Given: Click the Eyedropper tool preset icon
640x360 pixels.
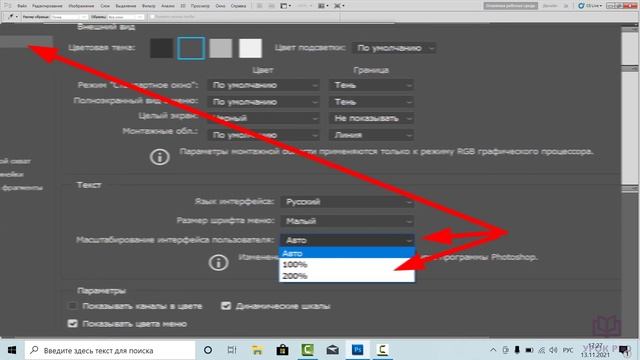Looking at the screenshot, I should pyautogui.click(x=11, y=17).
